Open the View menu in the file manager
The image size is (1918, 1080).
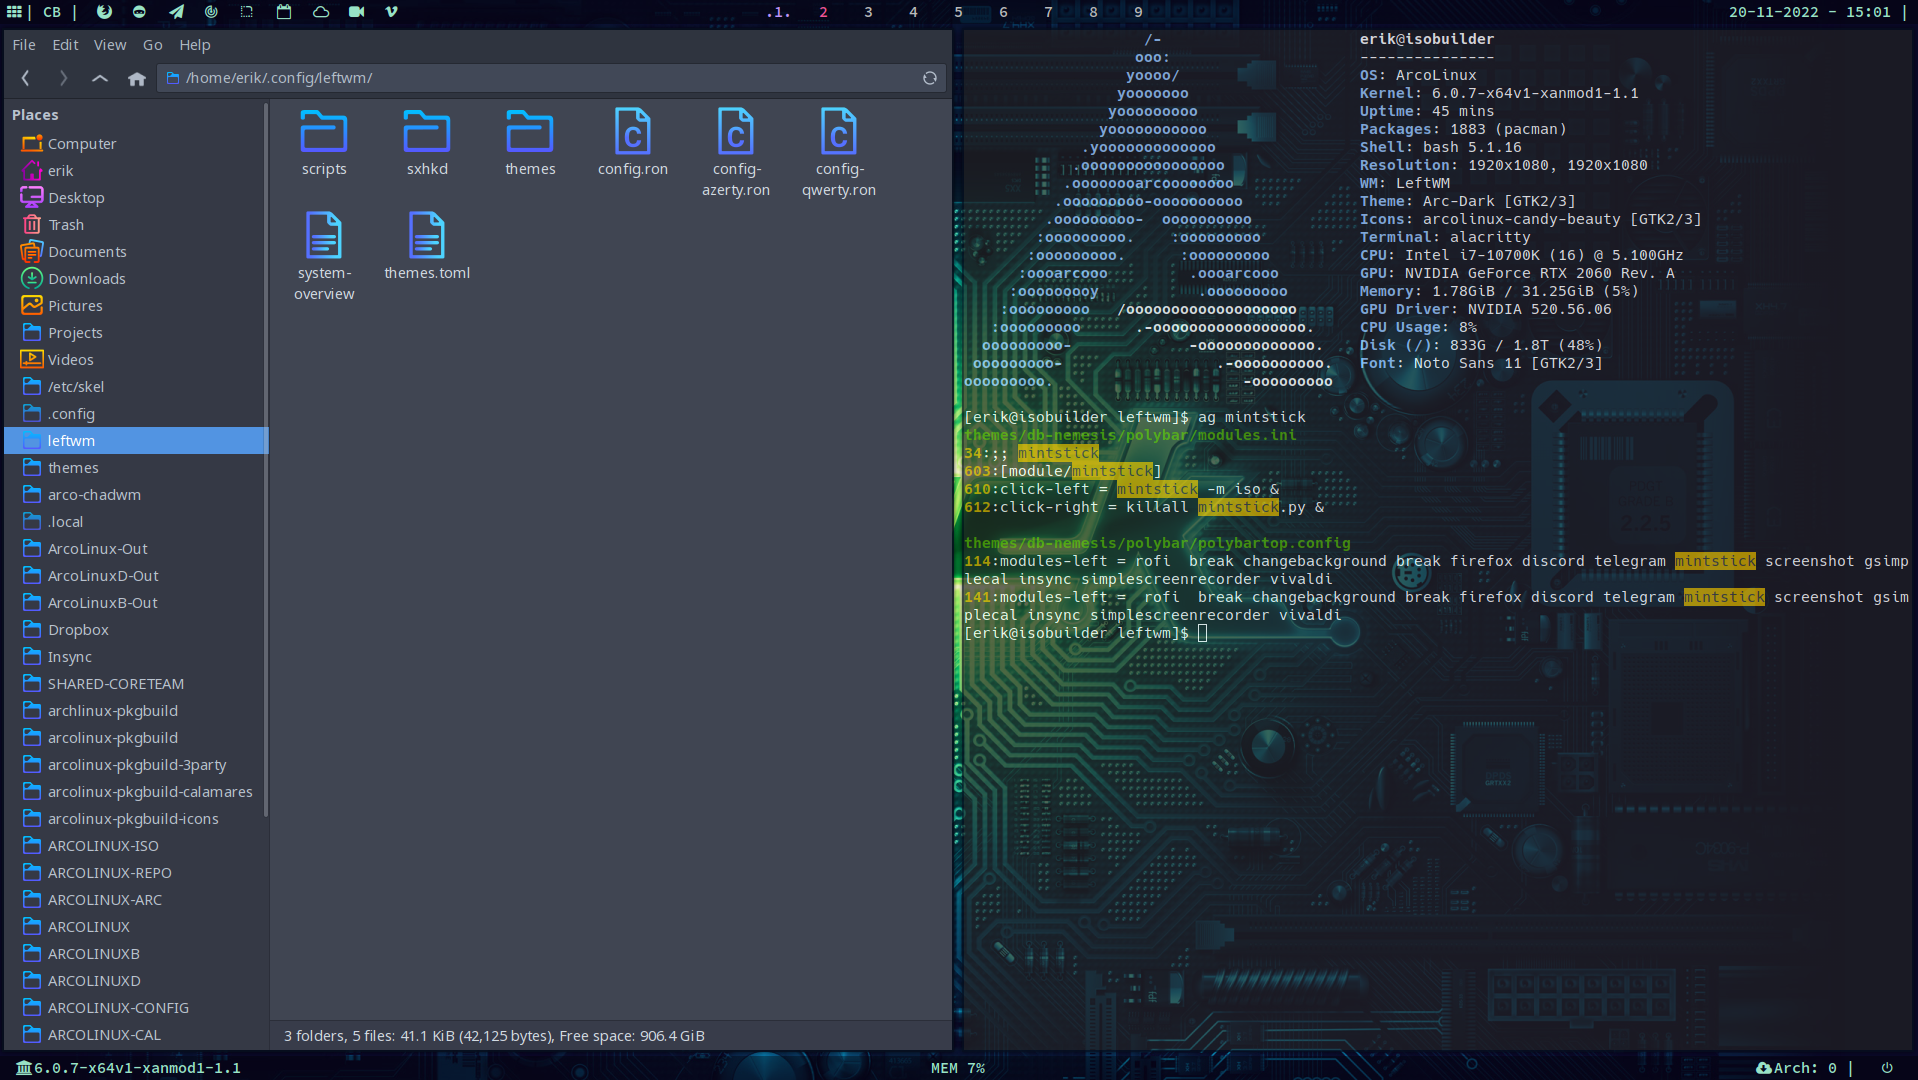click(109, 44)
